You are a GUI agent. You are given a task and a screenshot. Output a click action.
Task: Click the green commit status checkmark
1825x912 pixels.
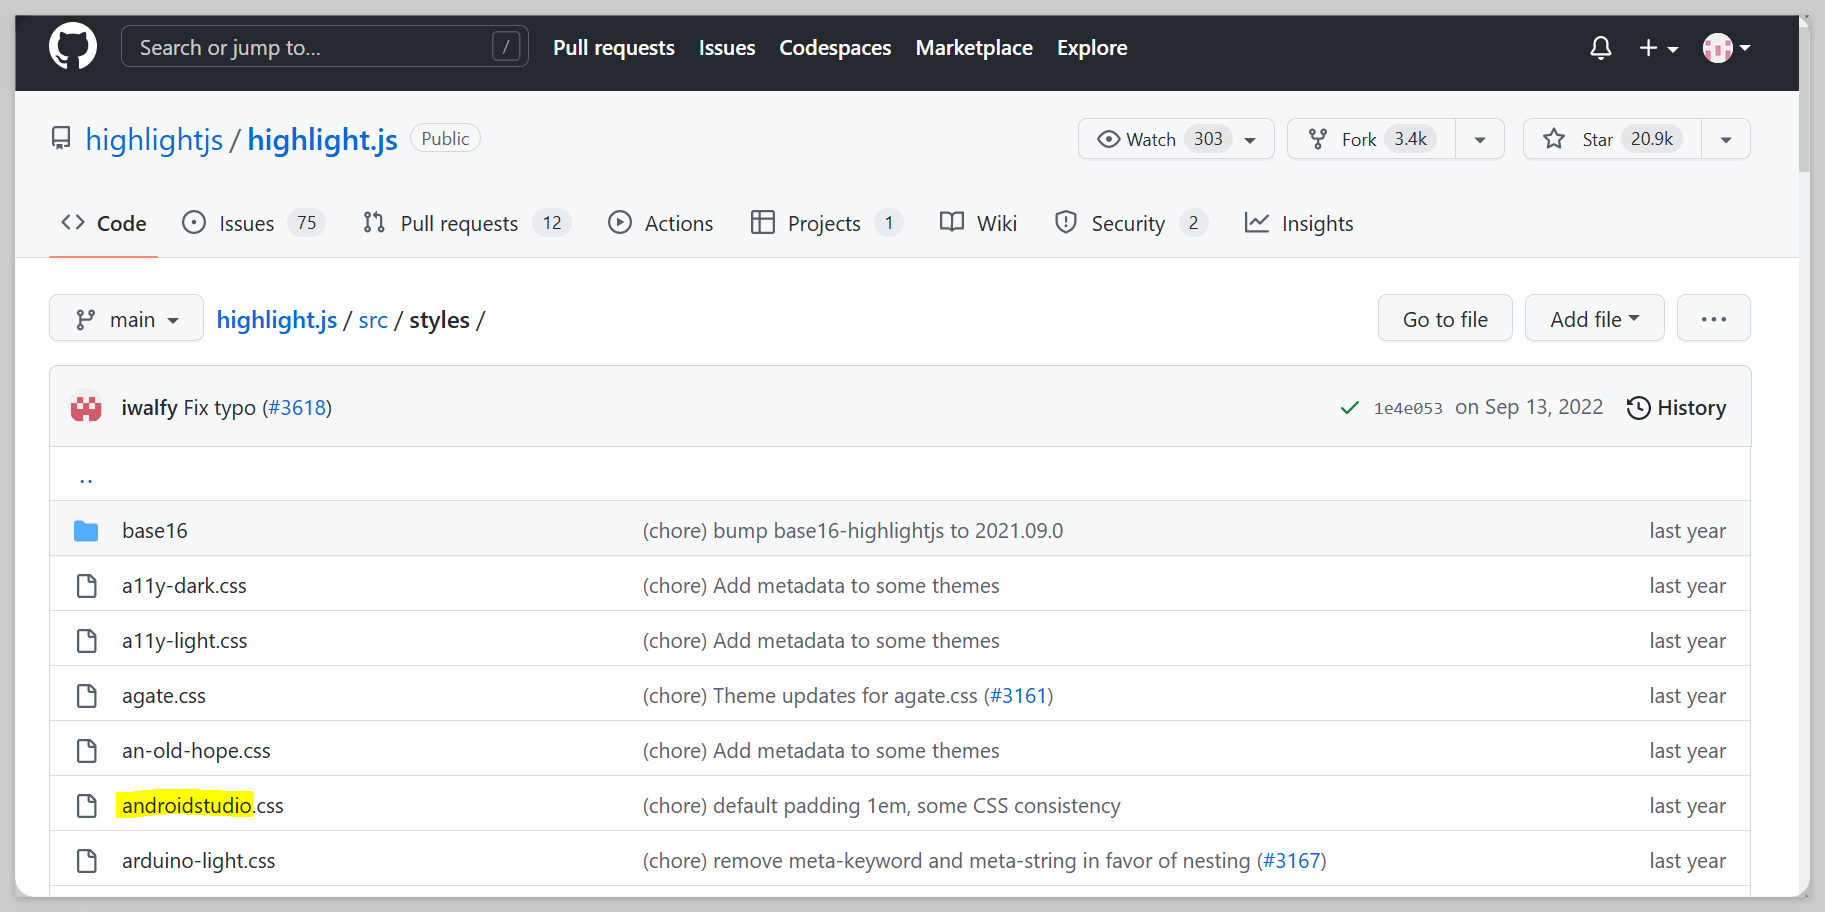click(1349, 408)
